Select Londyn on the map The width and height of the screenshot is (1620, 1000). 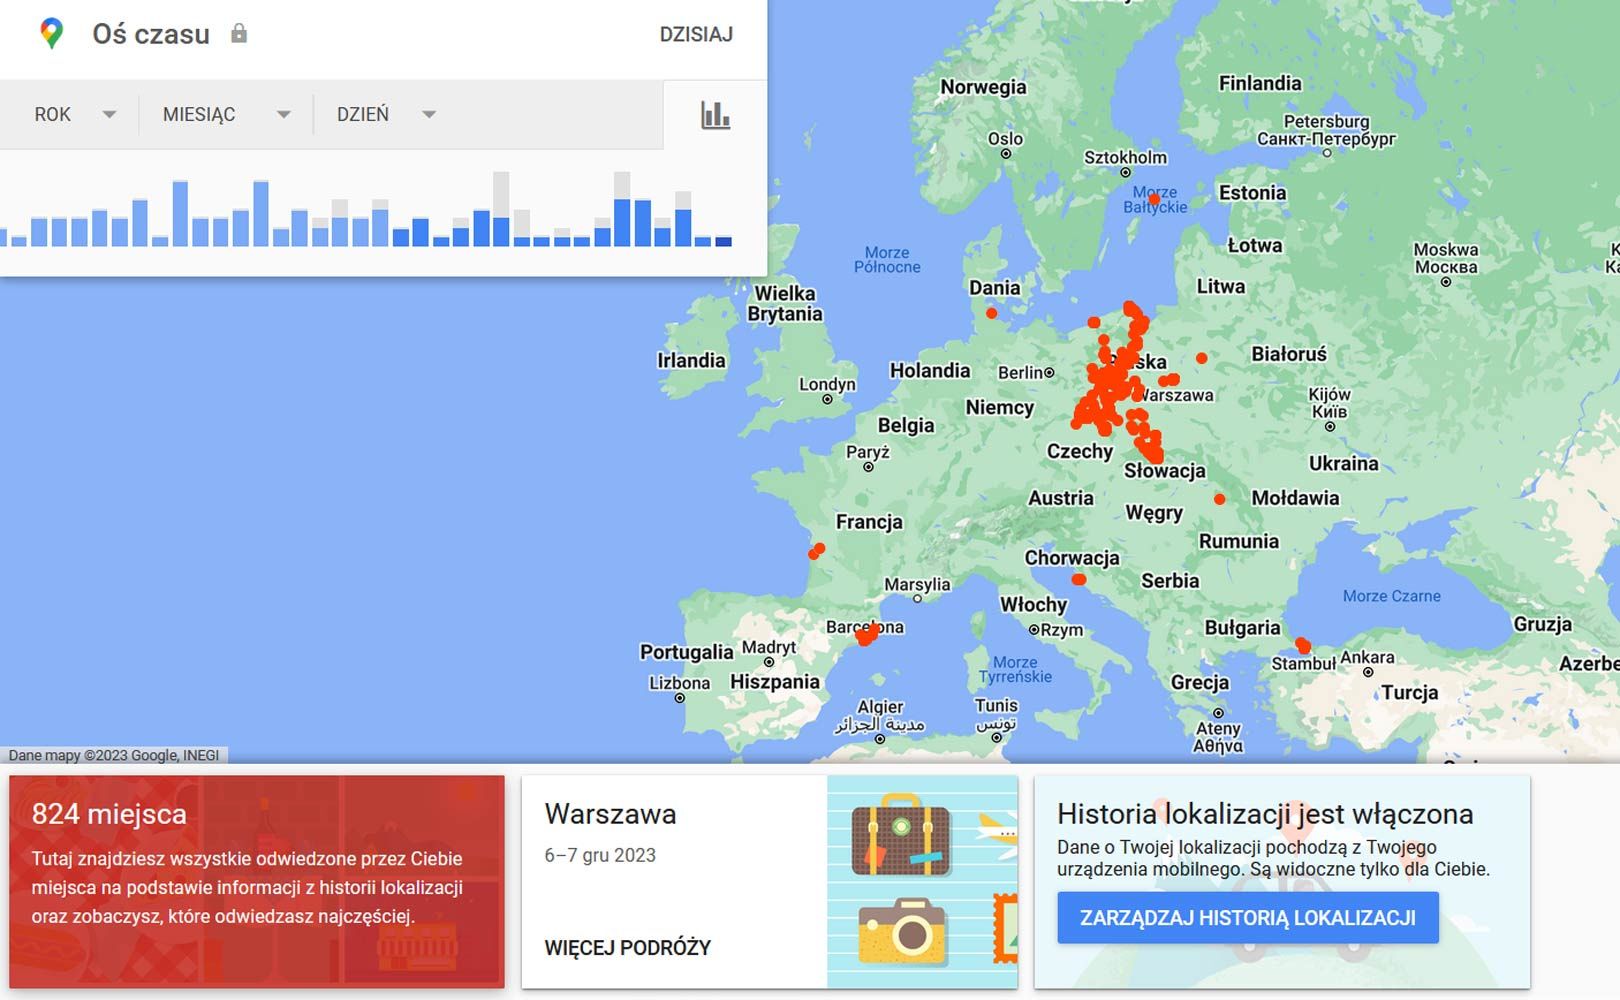[827, 385]
